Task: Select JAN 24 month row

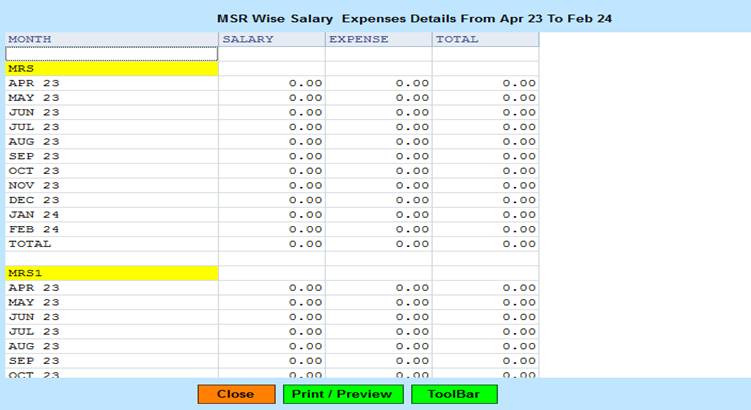Action: 34,215
